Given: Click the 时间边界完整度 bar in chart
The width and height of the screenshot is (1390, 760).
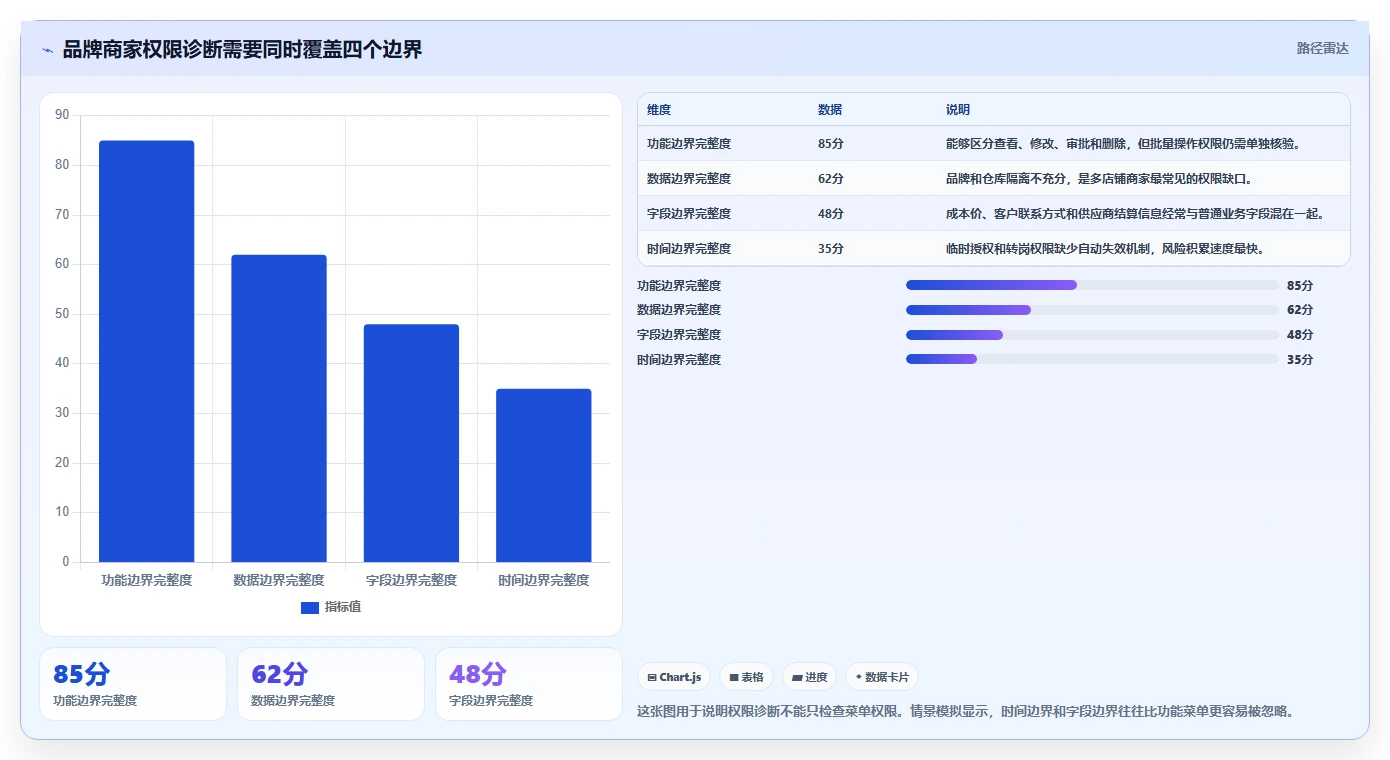Looking at the screenshot, I should click(543, 475).
